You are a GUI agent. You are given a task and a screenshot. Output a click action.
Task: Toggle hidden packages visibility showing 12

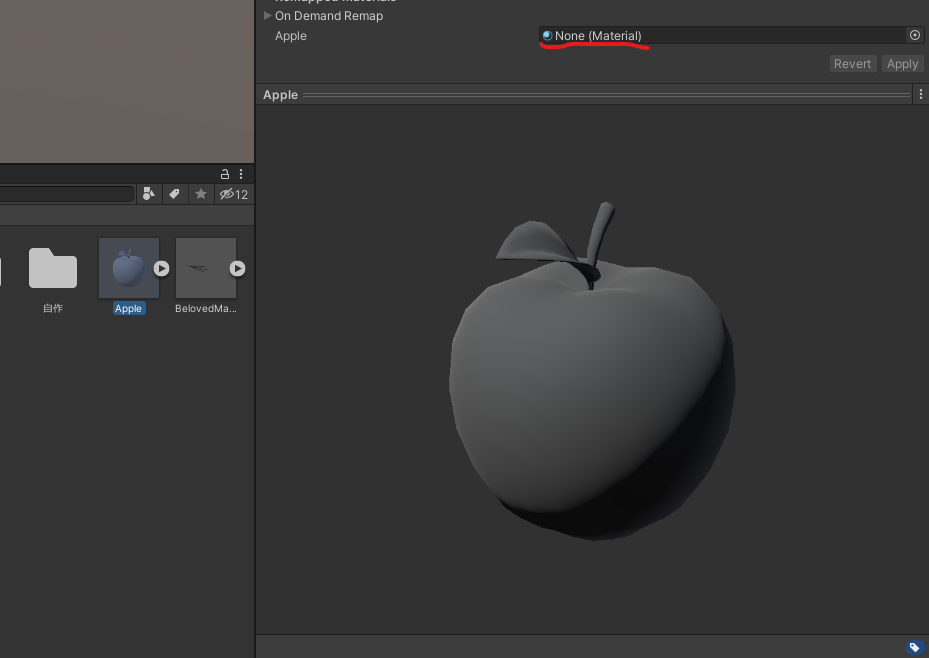[234, 194]
